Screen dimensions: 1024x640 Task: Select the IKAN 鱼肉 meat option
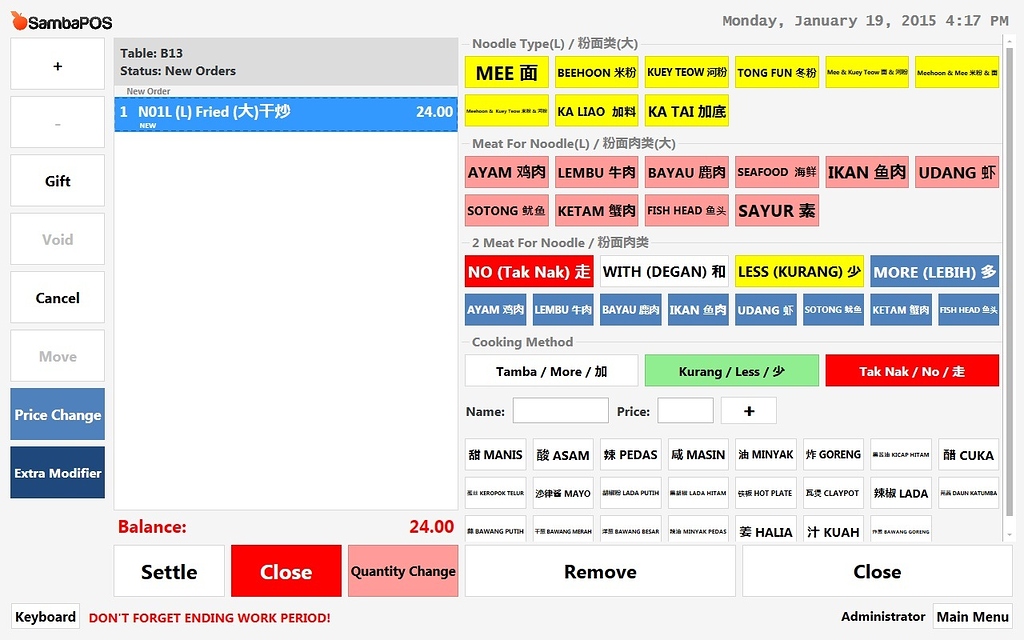866,172
